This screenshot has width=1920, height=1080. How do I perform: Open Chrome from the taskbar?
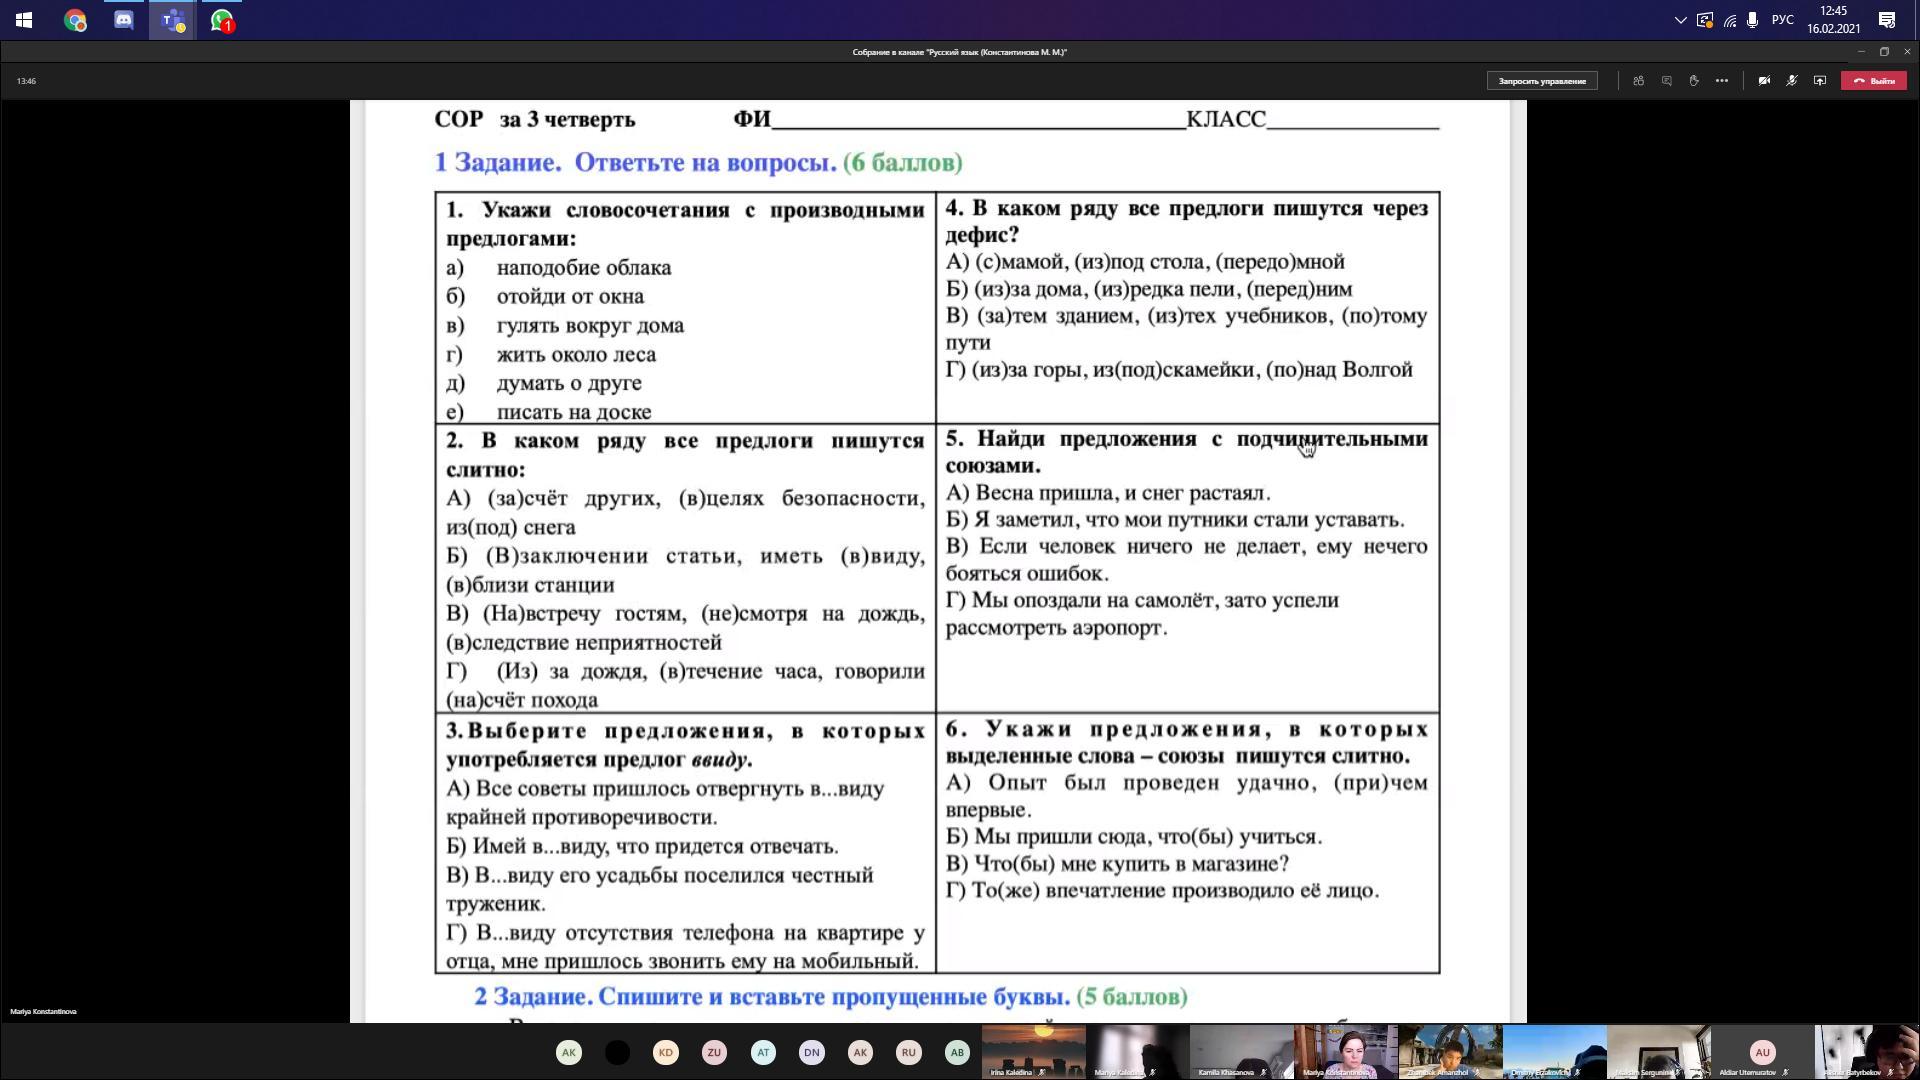coord(75,20)
